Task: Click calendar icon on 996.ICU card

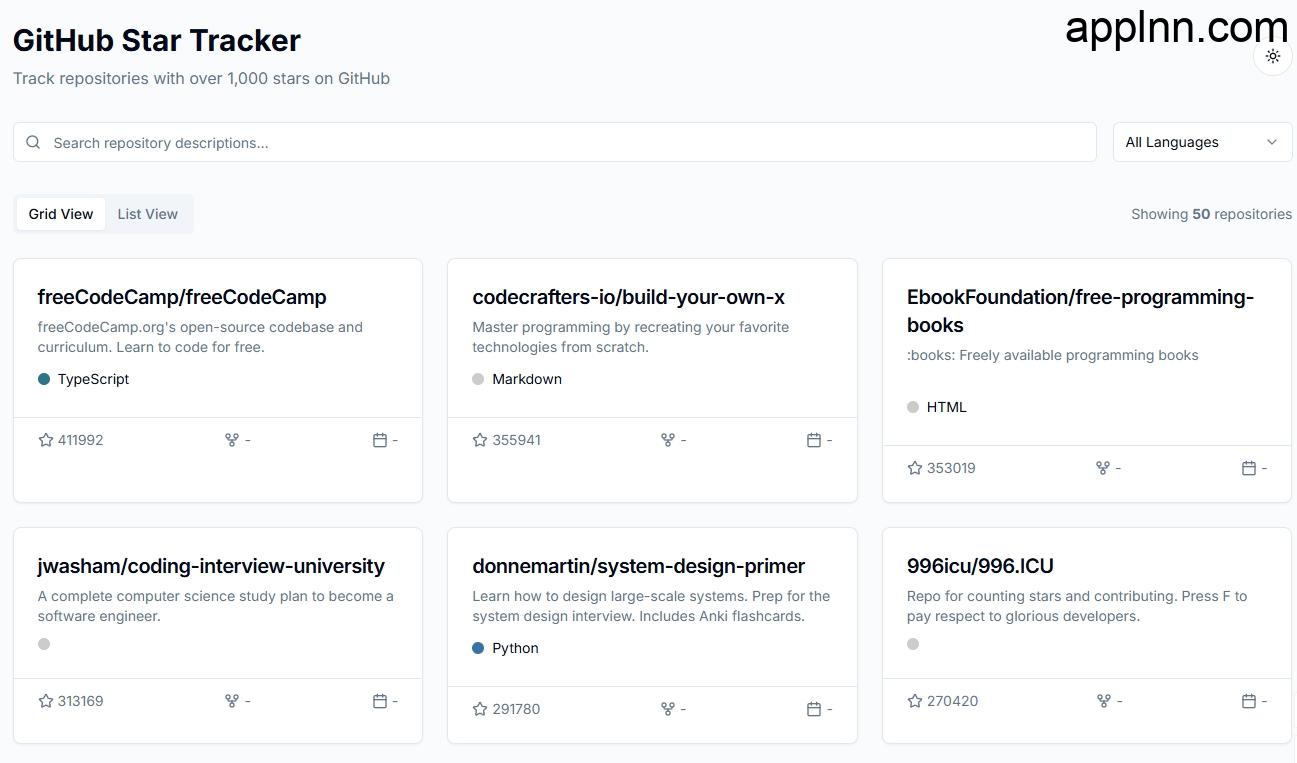Action: click(x=1249, y=701)
